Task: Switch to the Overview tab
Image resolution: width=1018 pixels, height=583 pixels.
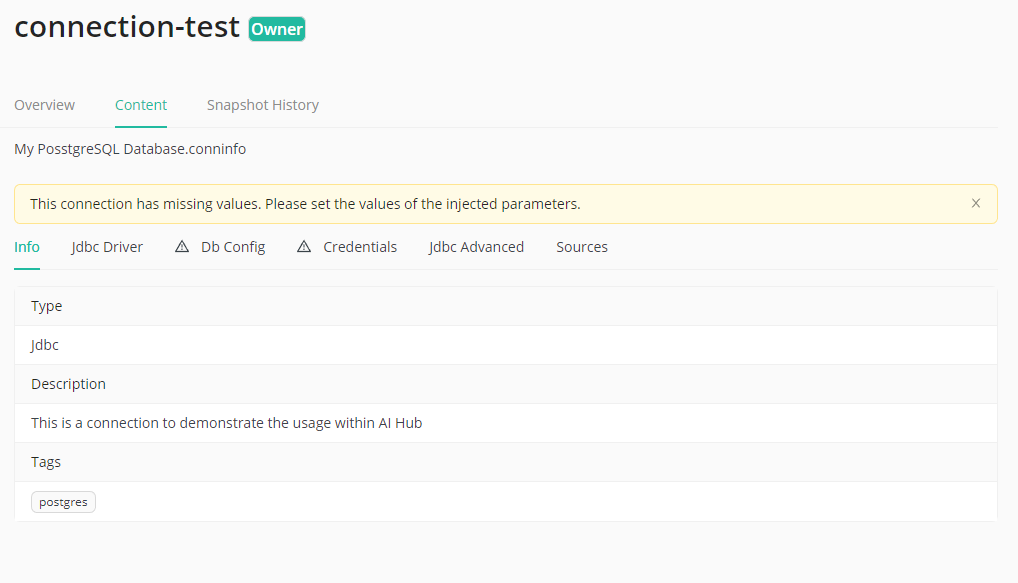Action: [x=44, y=105]
